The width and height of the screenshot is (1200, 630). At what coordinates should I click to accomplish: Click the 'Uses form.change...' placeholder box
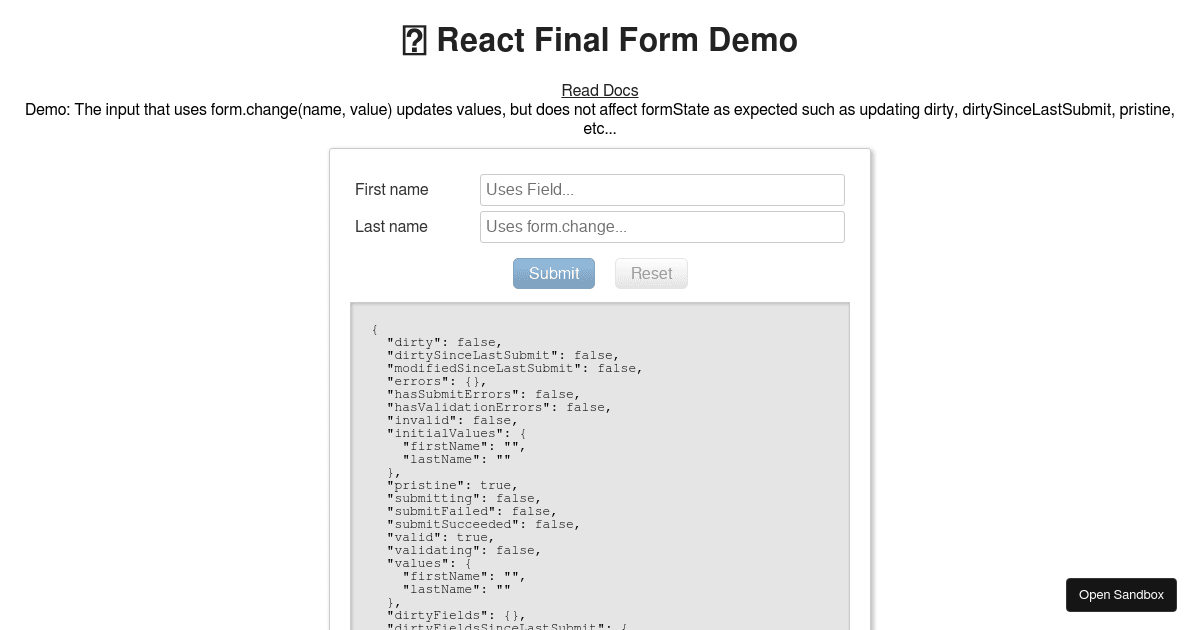(662, 226)
